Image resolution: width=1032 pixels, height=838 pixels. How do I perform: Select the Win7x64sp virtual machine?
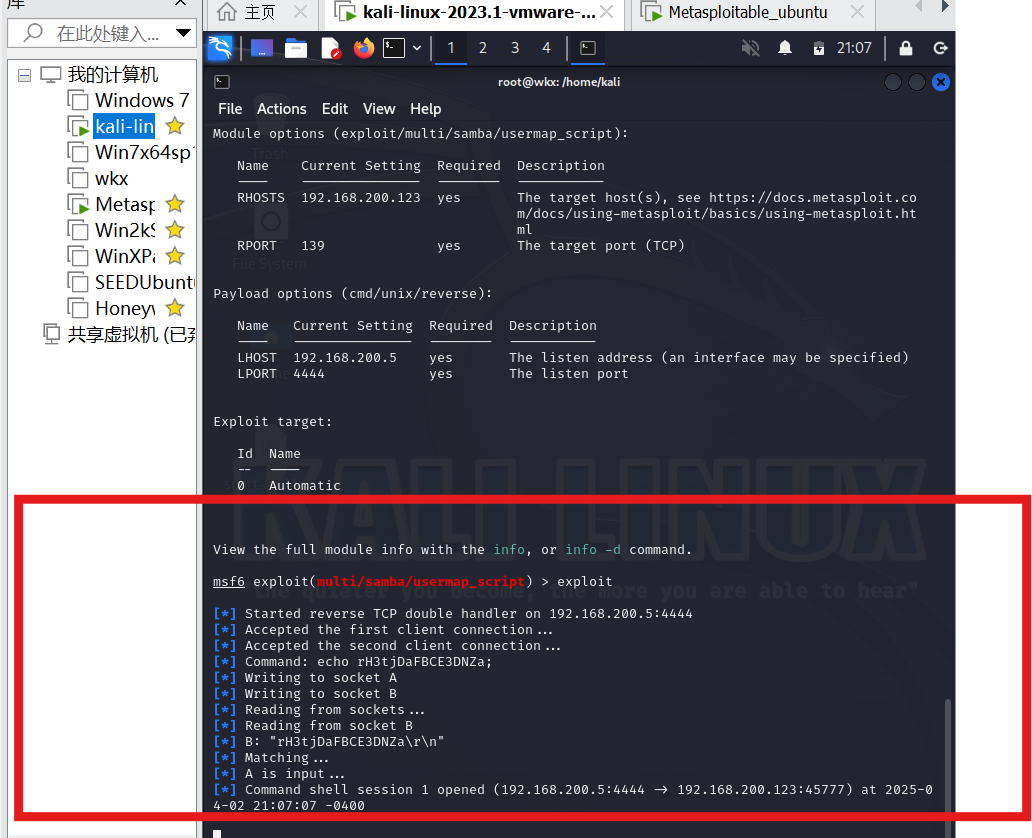(x=143, y=152)
